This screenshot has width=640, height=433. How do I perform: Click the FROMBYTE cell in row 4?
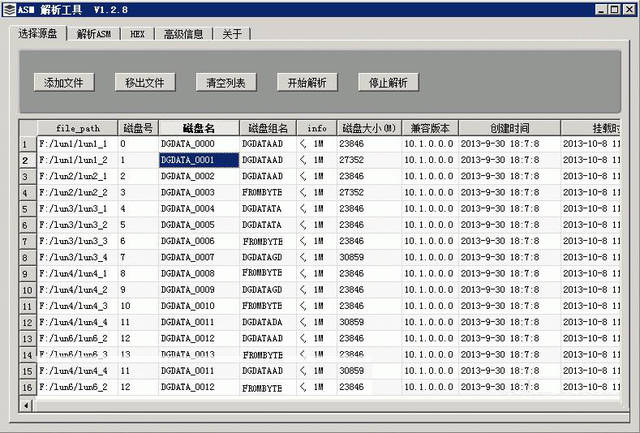(268, 192)
